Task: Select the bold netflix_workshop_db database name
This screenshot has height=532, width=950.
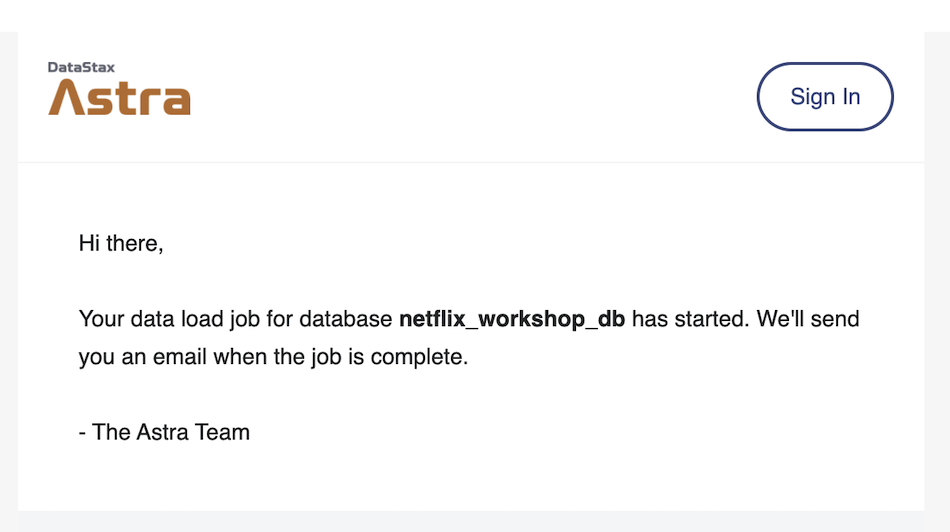Action: click(512, 319)
